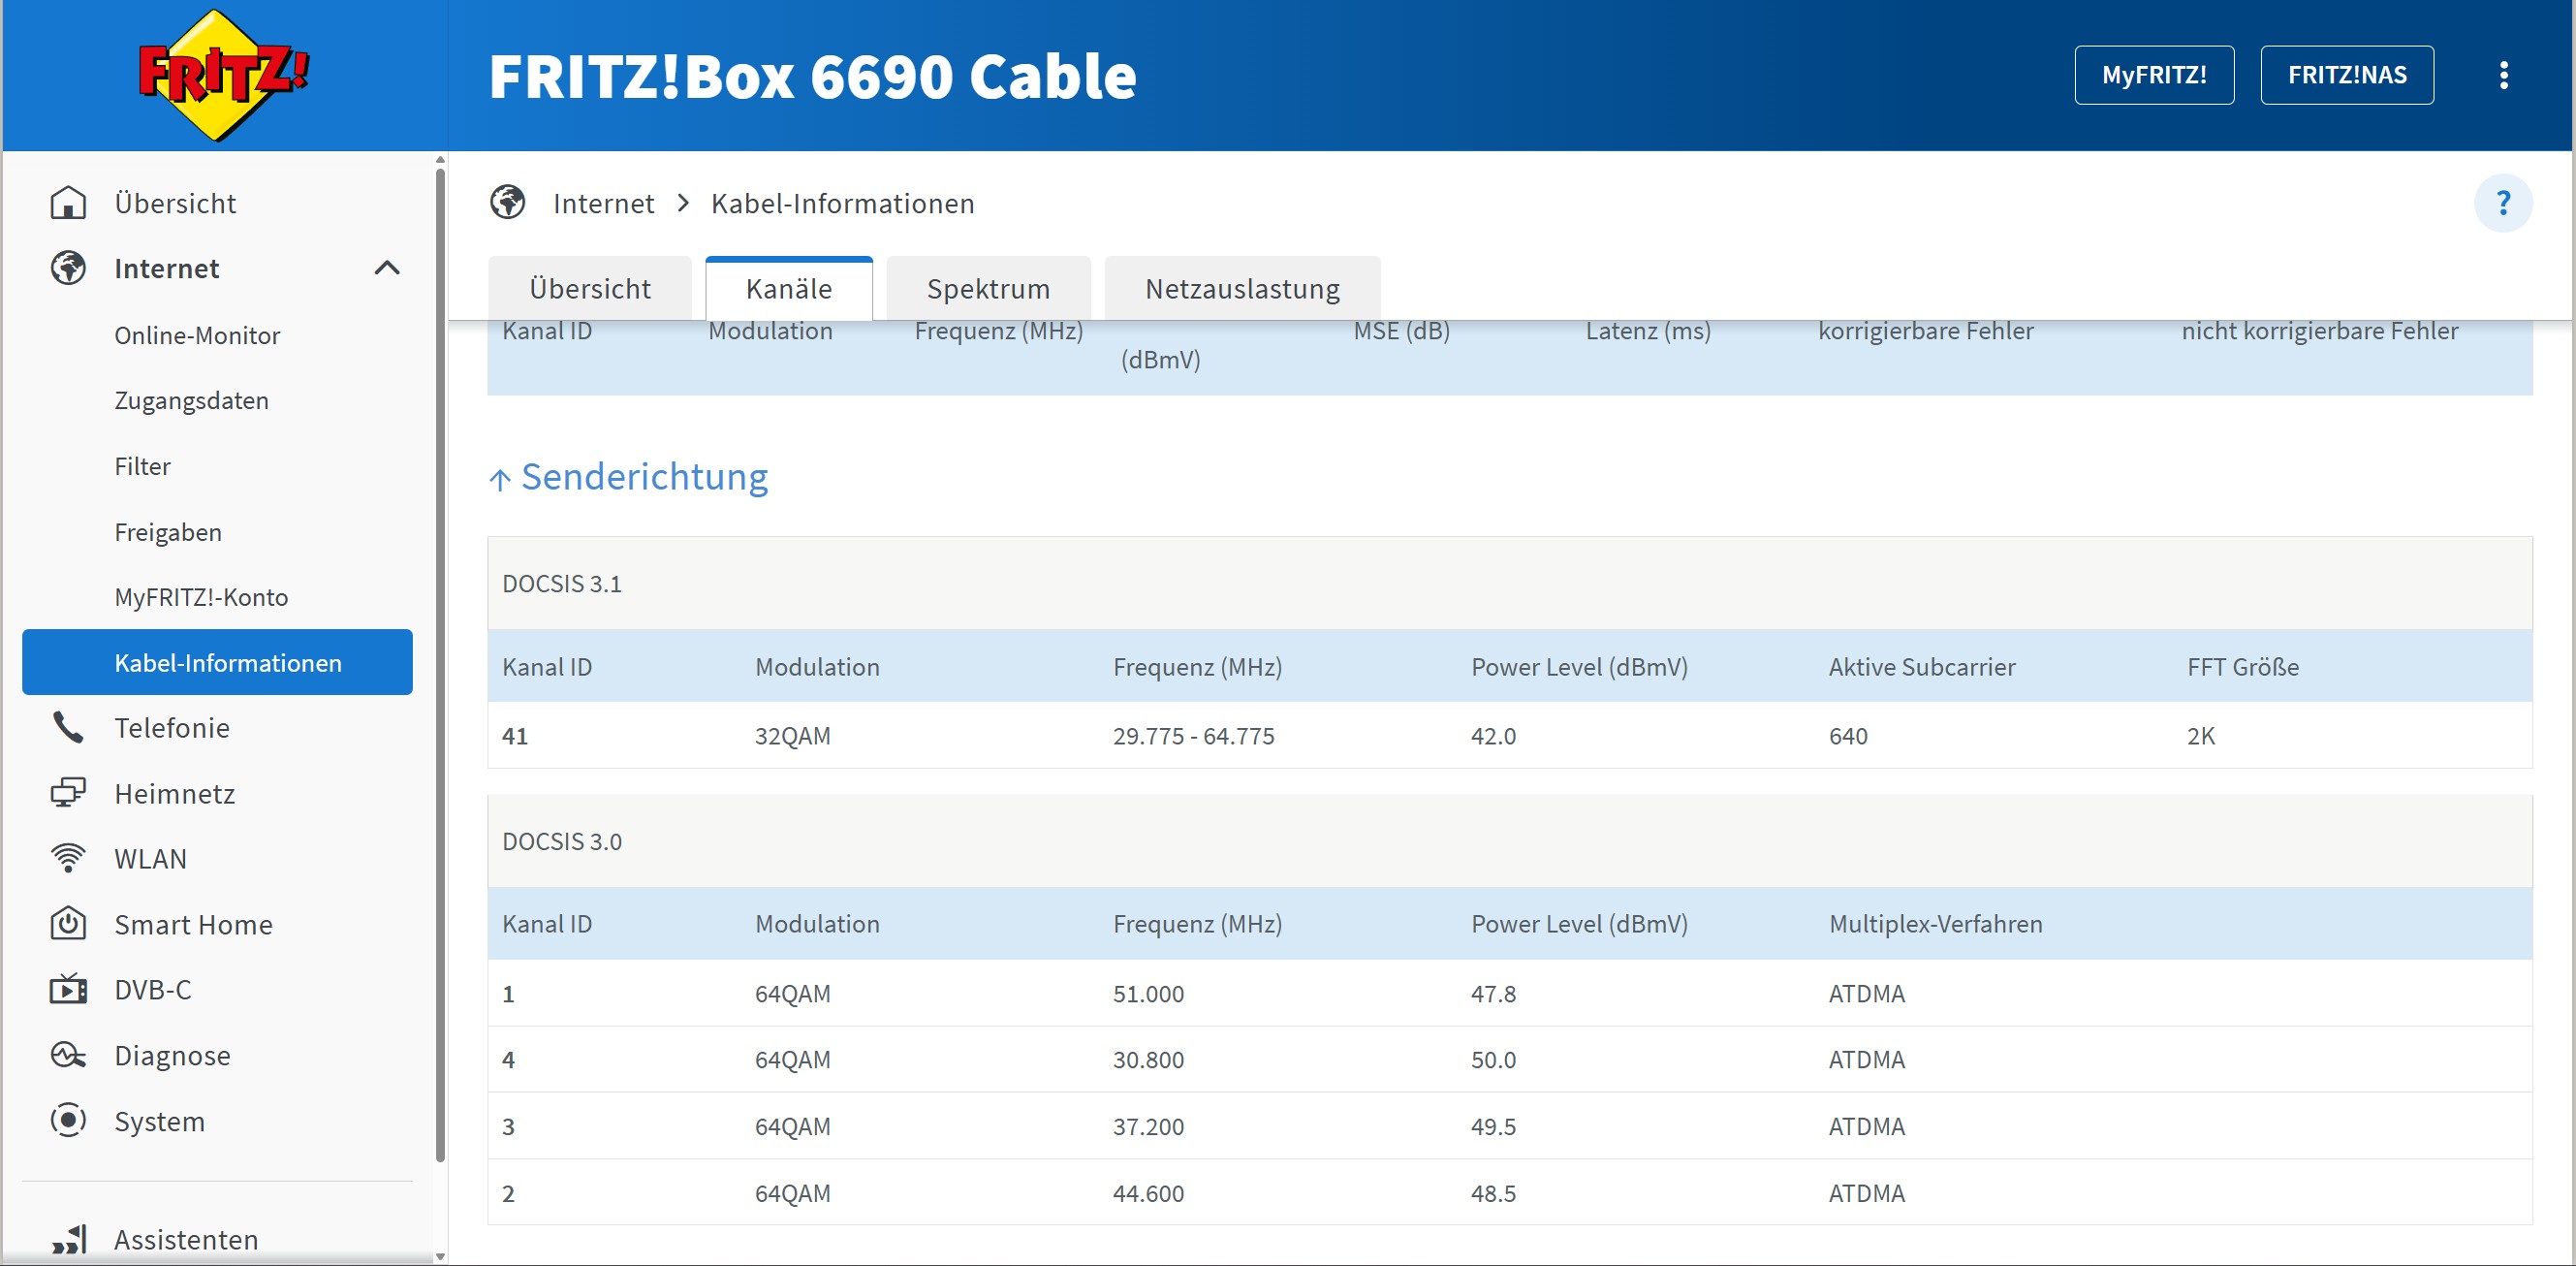Click the 32QAM modulation cell
Image resolution: width=2576 pixels, height=1266 pixels.
792,736
